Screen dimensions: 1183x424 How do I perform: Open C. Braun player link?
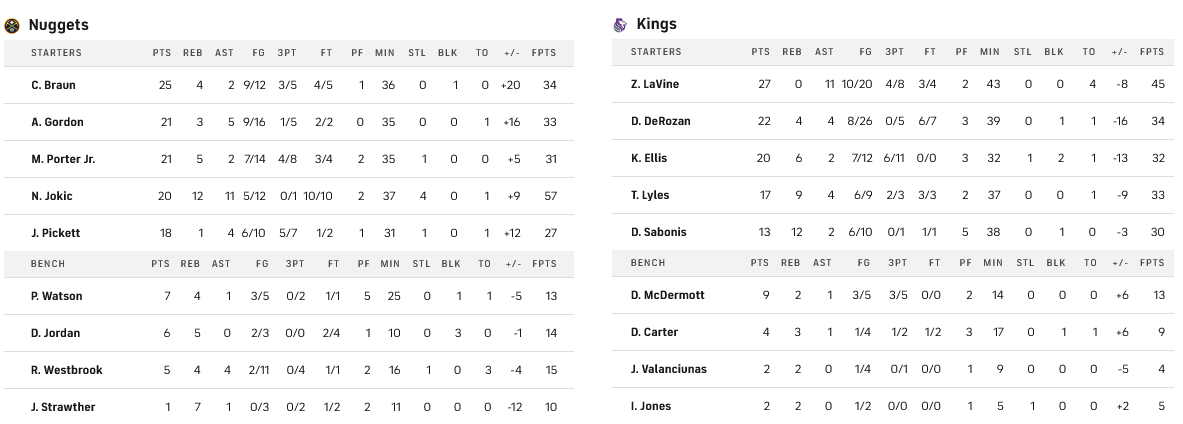click(53, 85)
